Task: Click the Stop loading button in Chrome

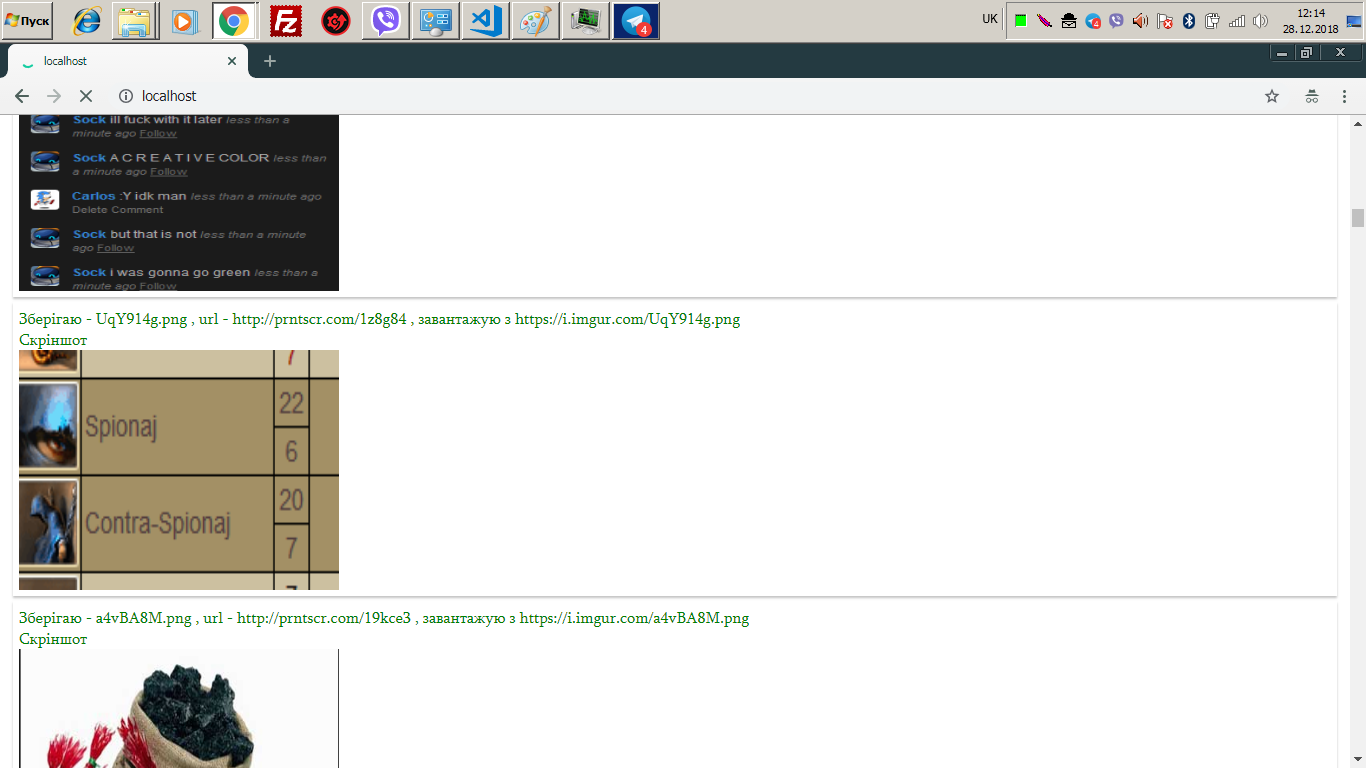Action: pos(85,96)
